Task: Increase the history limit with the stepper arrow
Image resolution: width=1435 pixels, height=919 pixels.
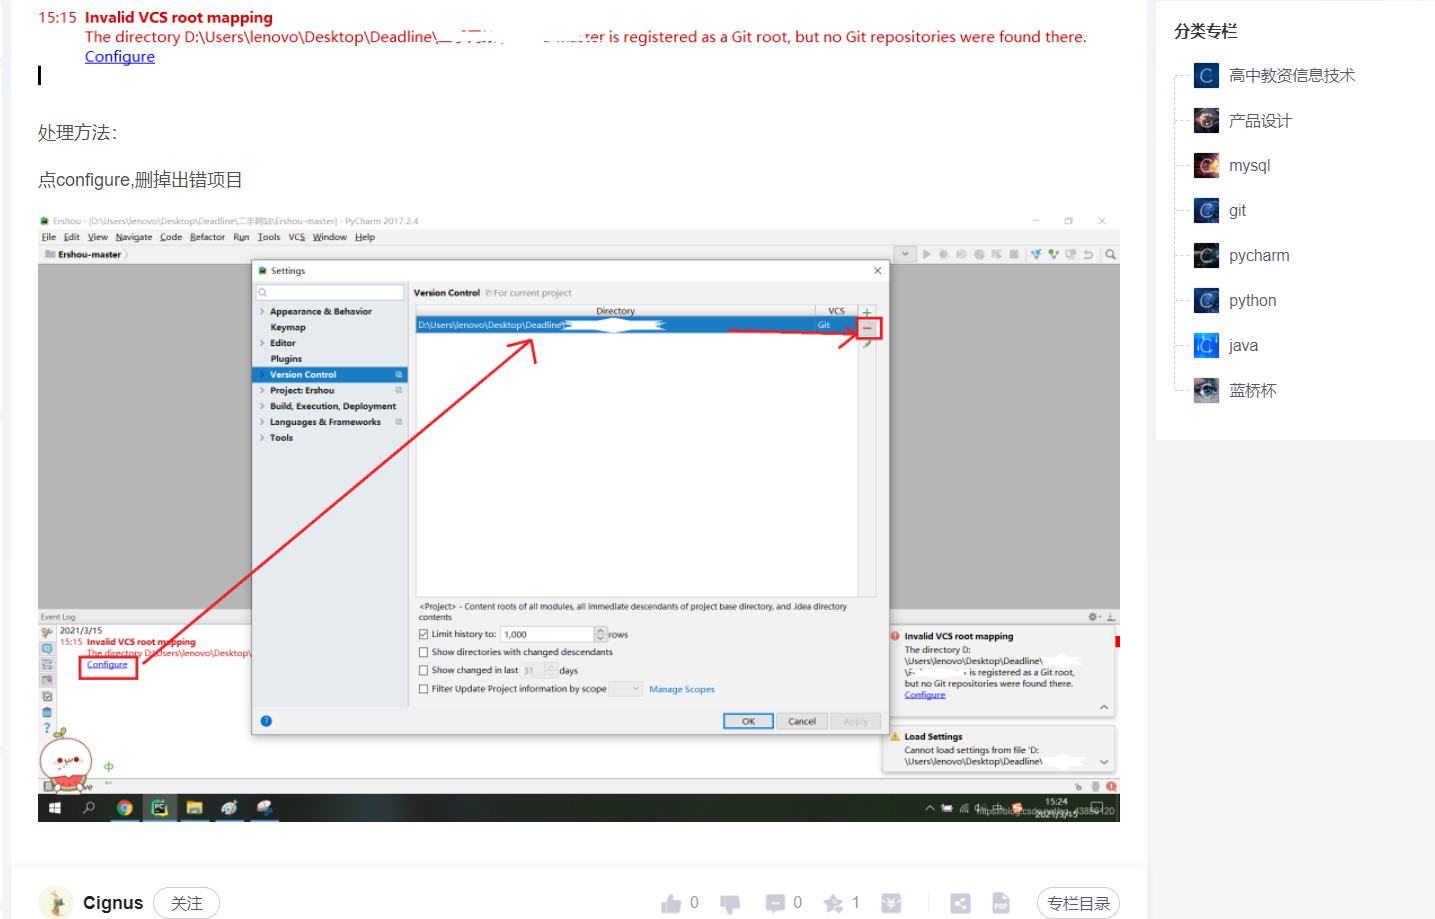Action: (600, 630)
